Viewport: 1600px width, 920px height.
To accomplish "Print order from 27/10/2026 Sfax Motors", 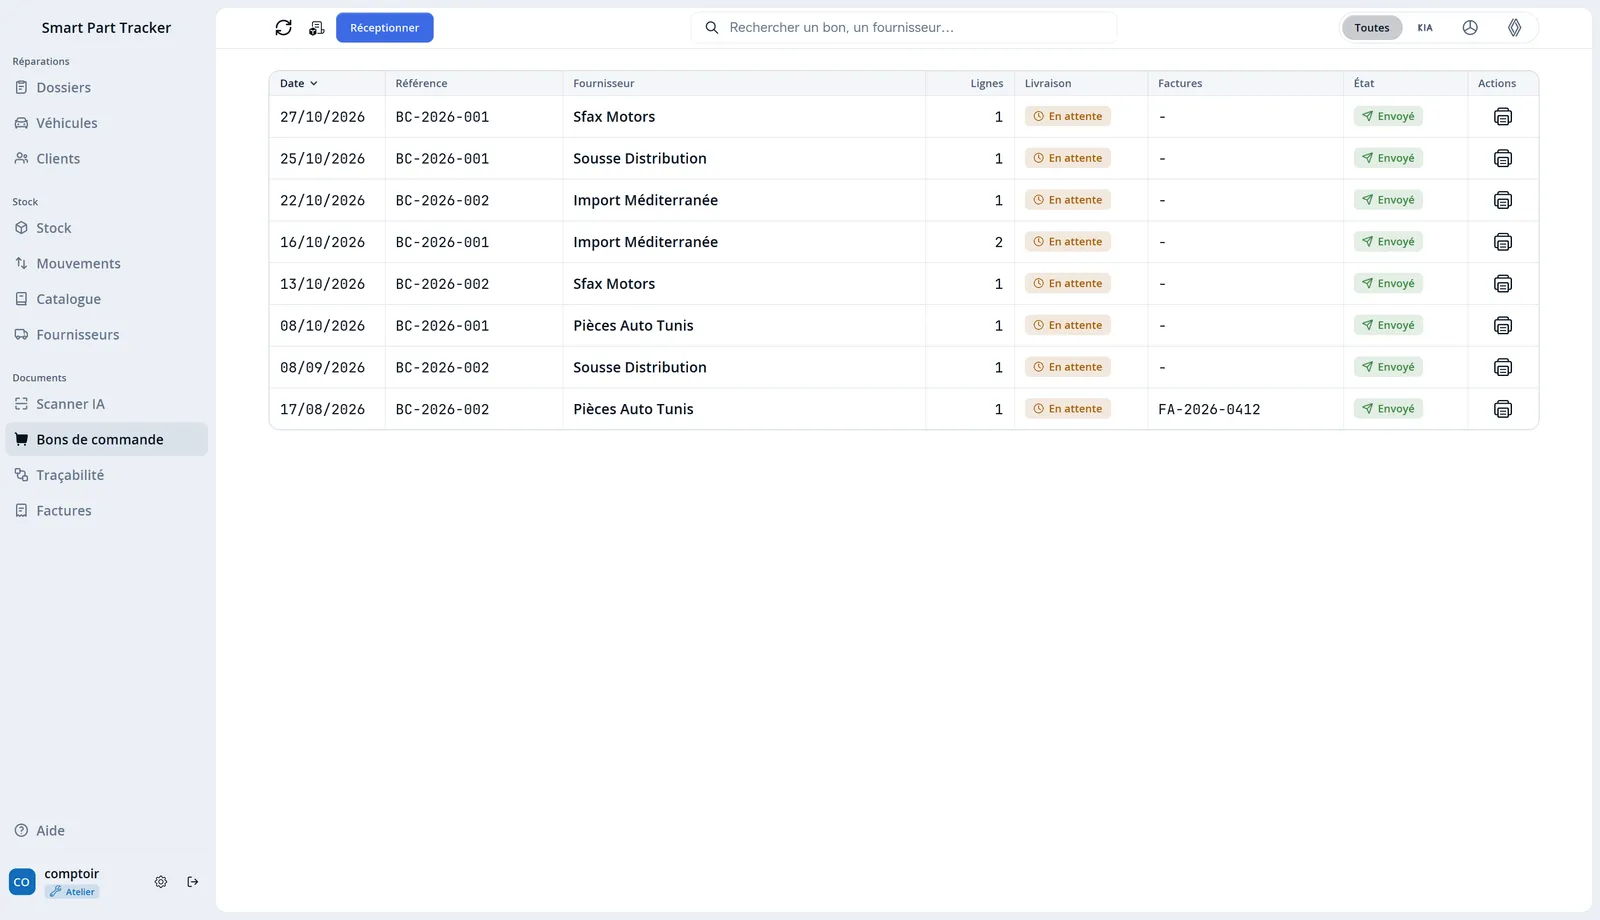I will click(x=1503, y=117).
